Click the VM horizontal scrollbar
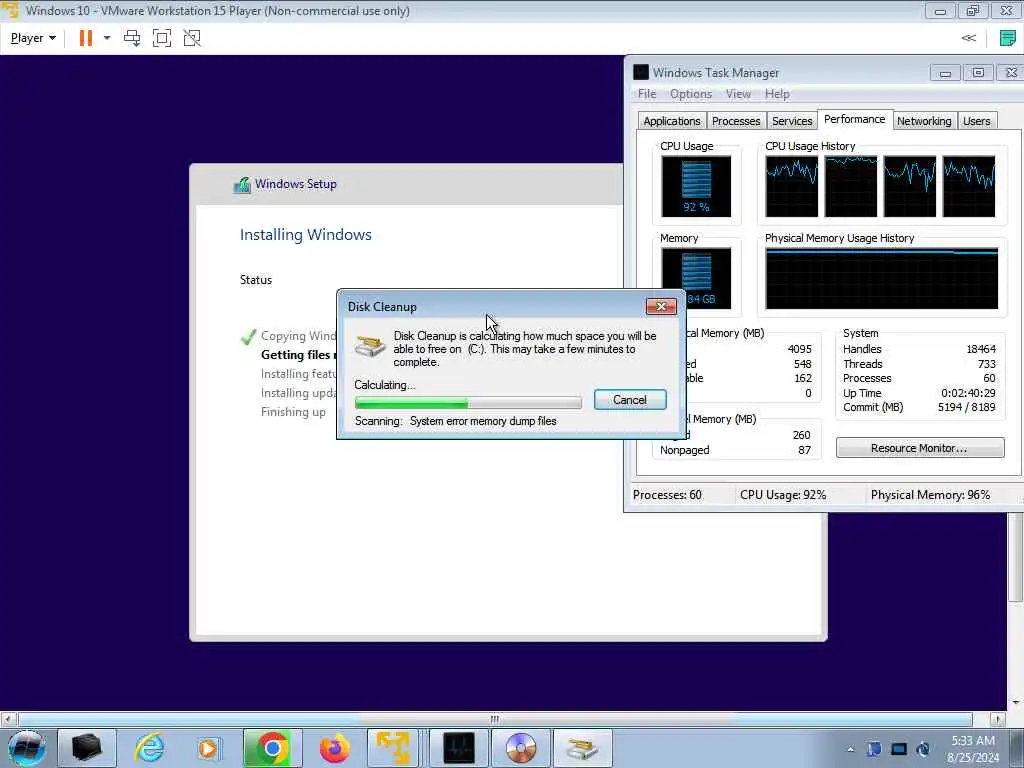Screen dimensions: 1024x768 tap(495, 719)
